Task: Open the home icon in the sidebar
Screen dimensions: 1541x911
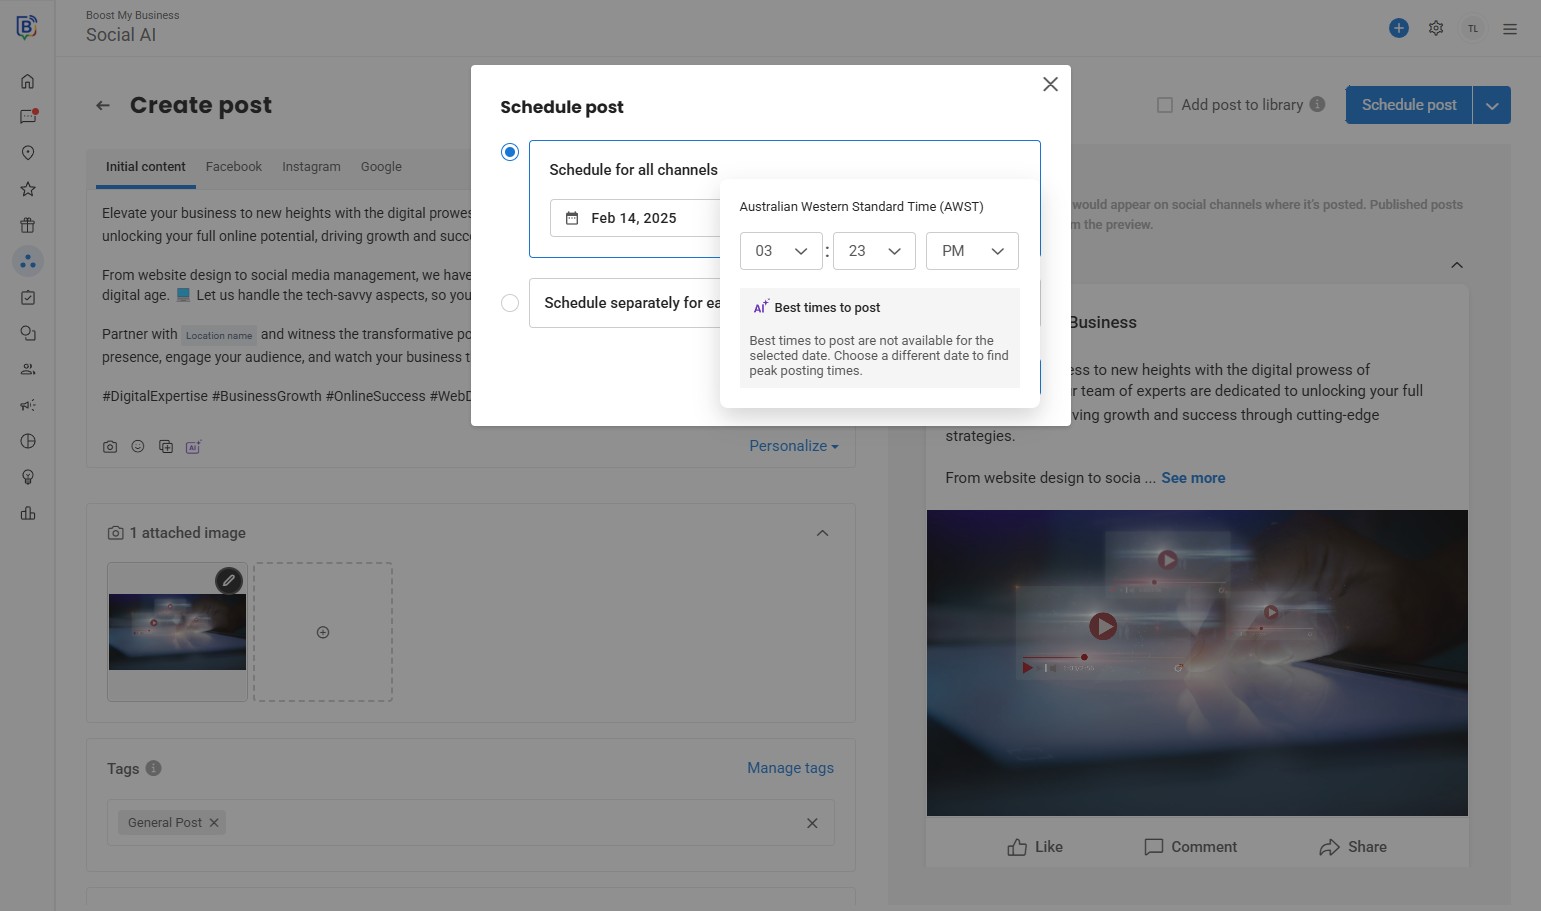Action: click(x=28, y=81)
